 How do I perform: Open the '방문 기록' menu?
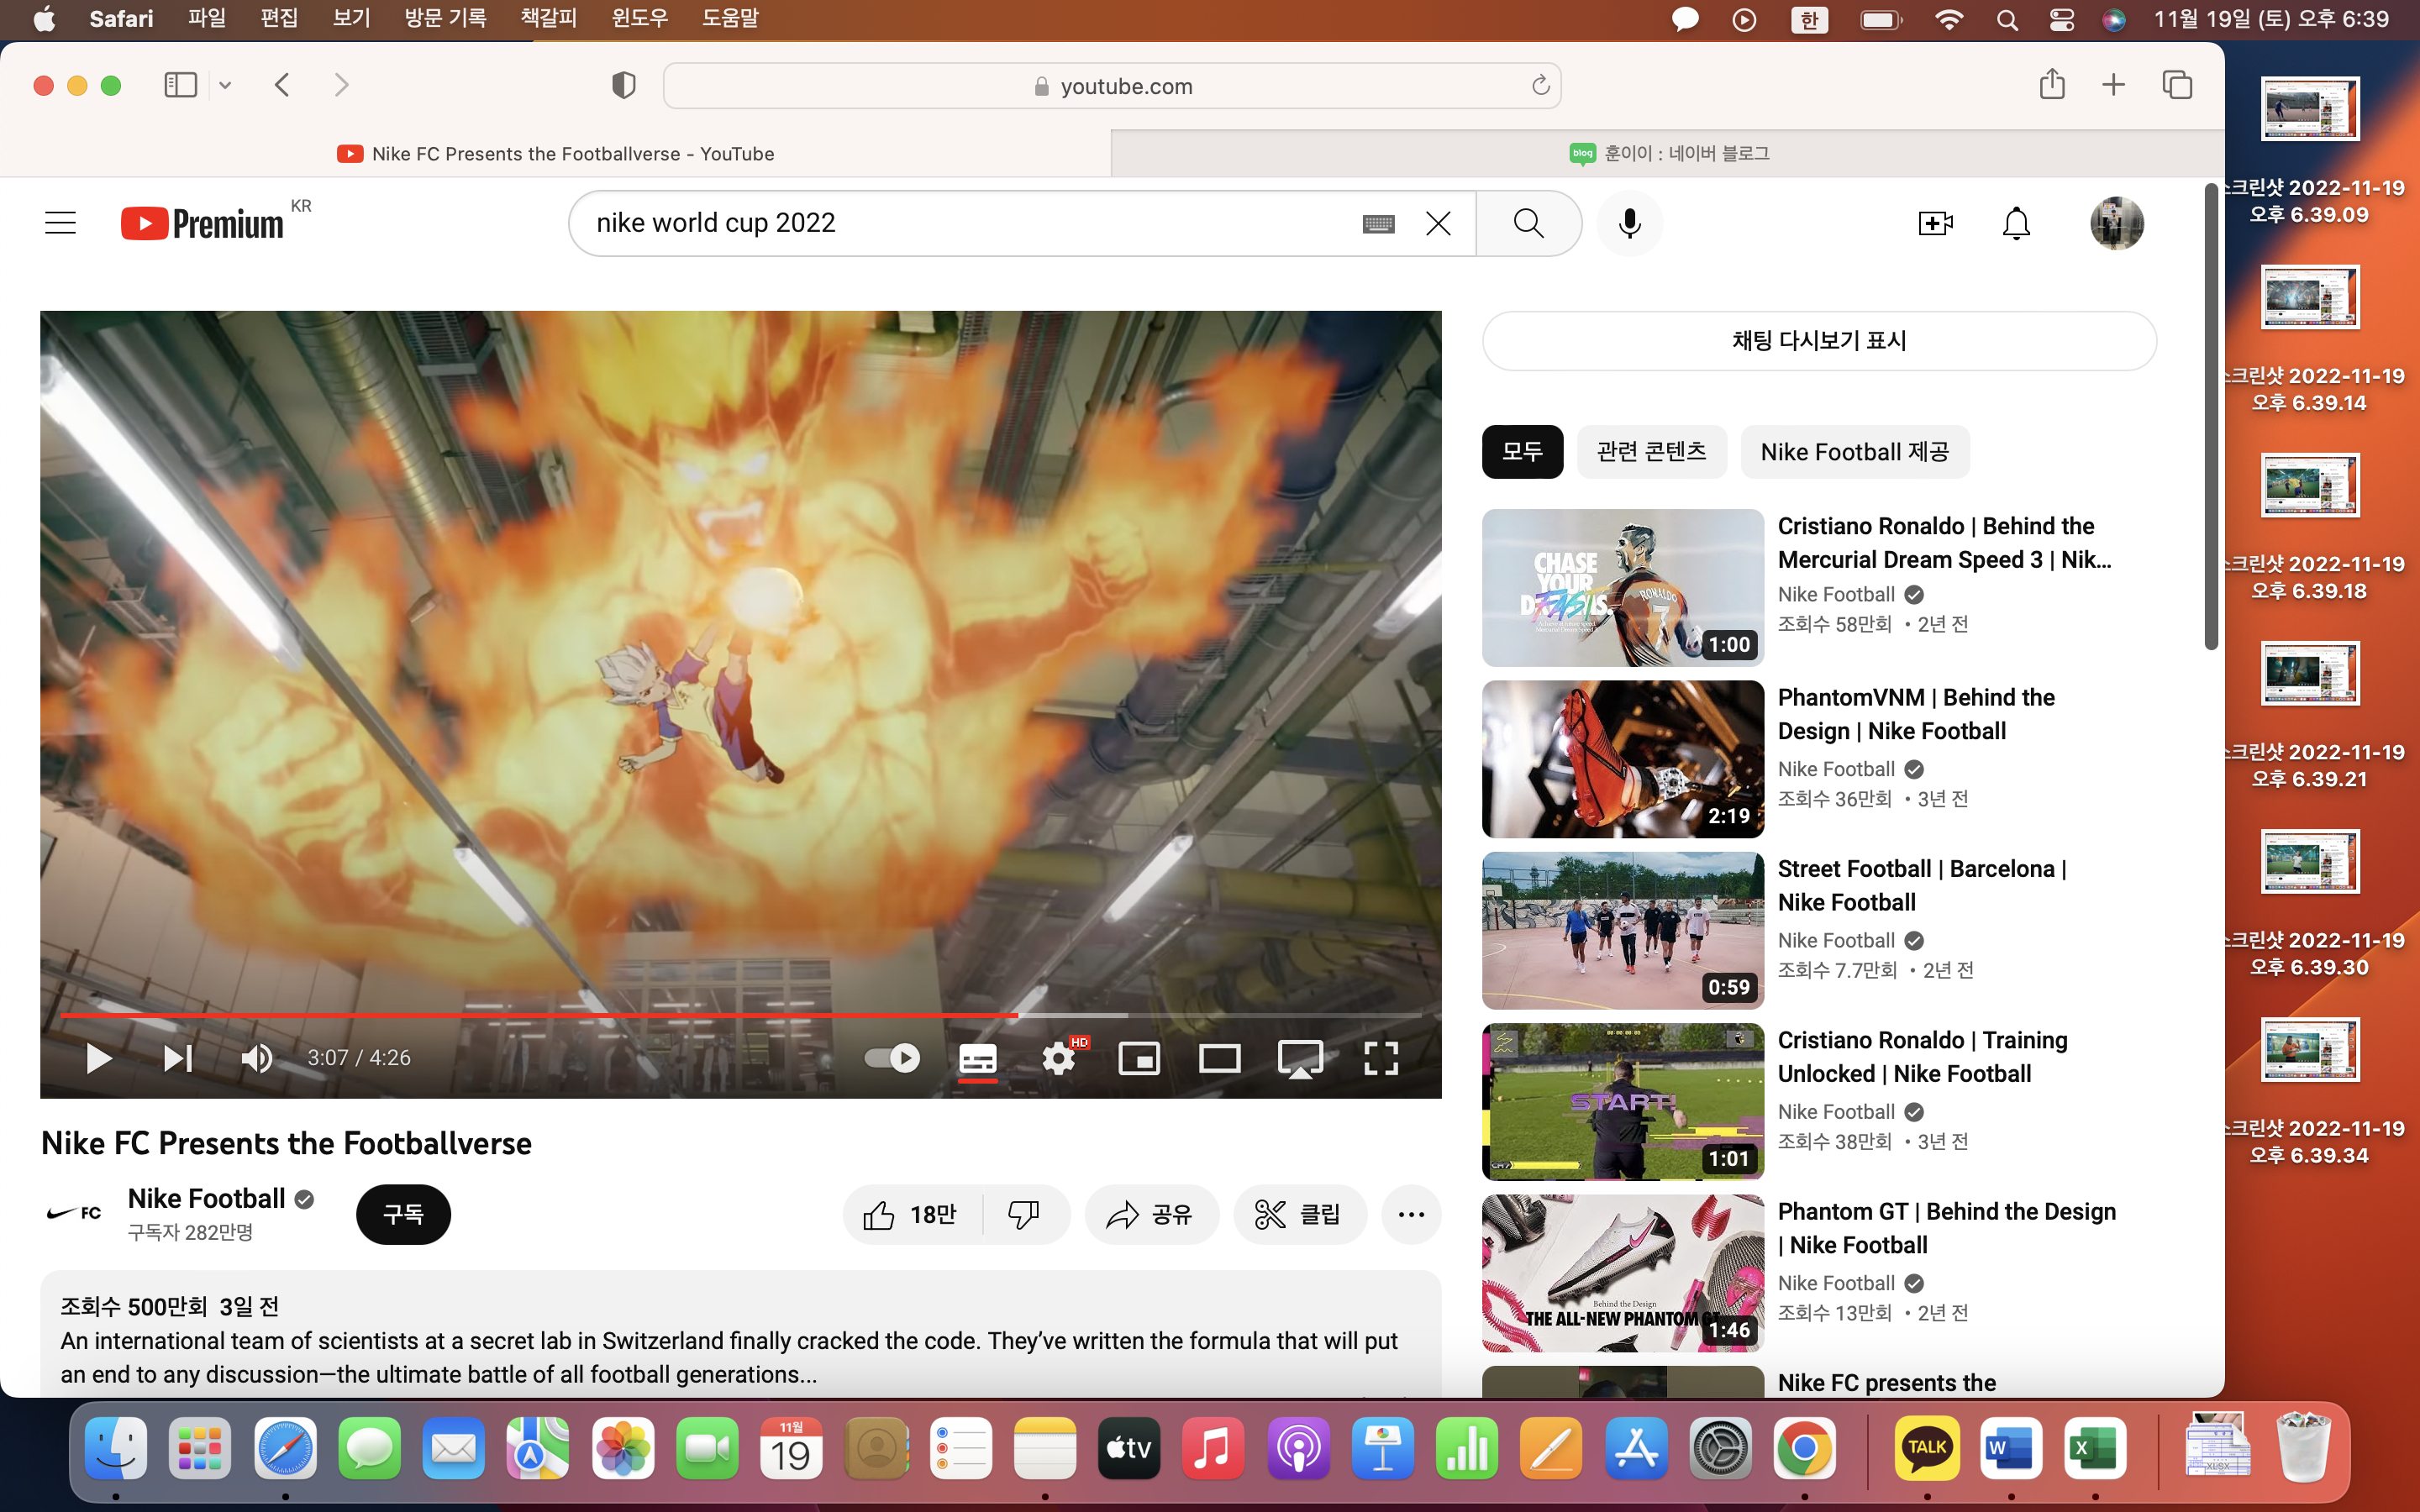point(445,18)
